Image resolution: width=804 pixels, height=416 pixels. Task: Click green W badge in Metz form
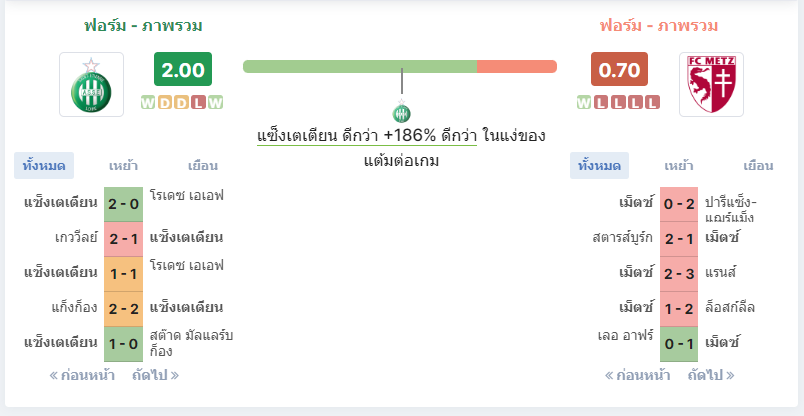point(584,103)
